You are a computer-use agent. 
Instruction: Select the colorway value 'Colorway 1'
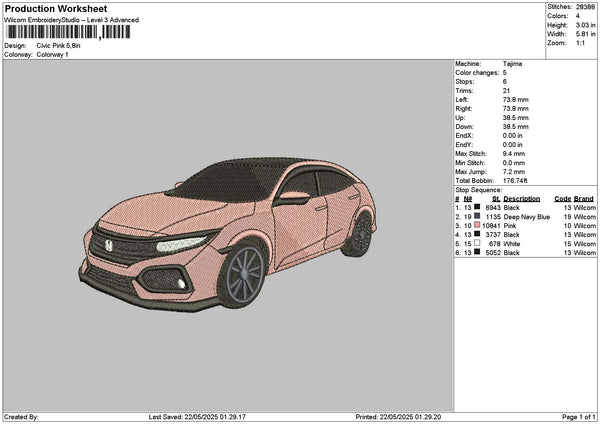[52, 55]
